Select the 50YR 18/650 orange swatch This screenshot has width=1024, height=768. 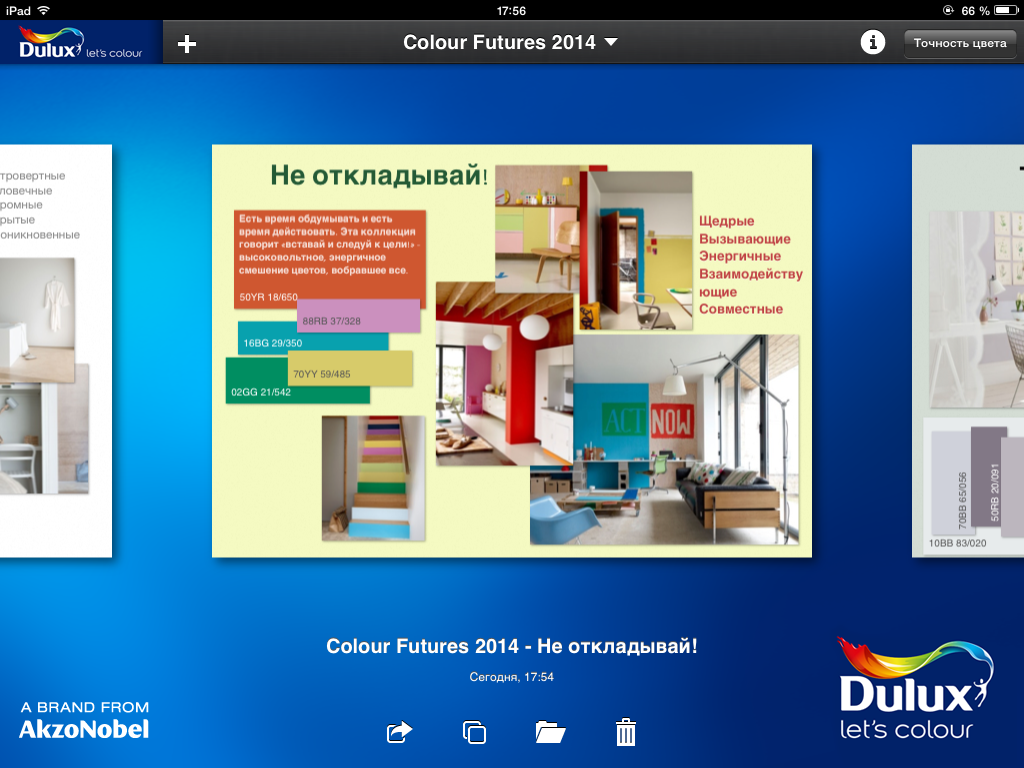265,297
